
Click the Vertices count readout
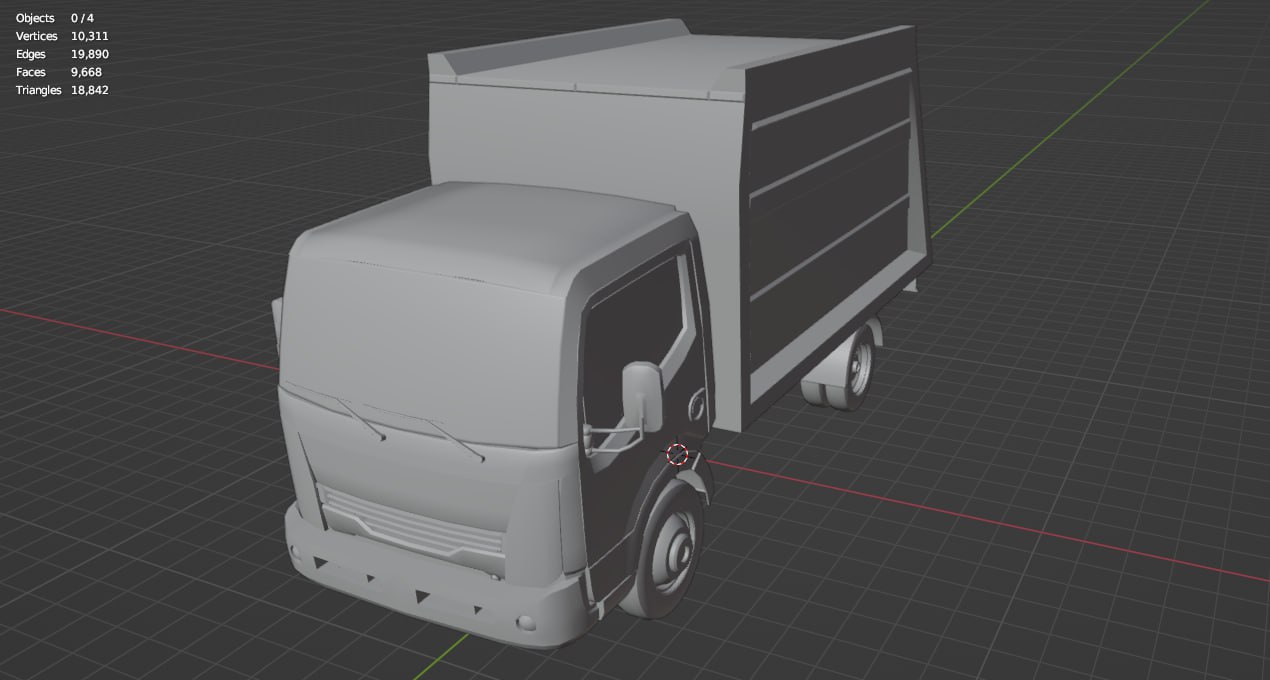click(x=88, y=35)
